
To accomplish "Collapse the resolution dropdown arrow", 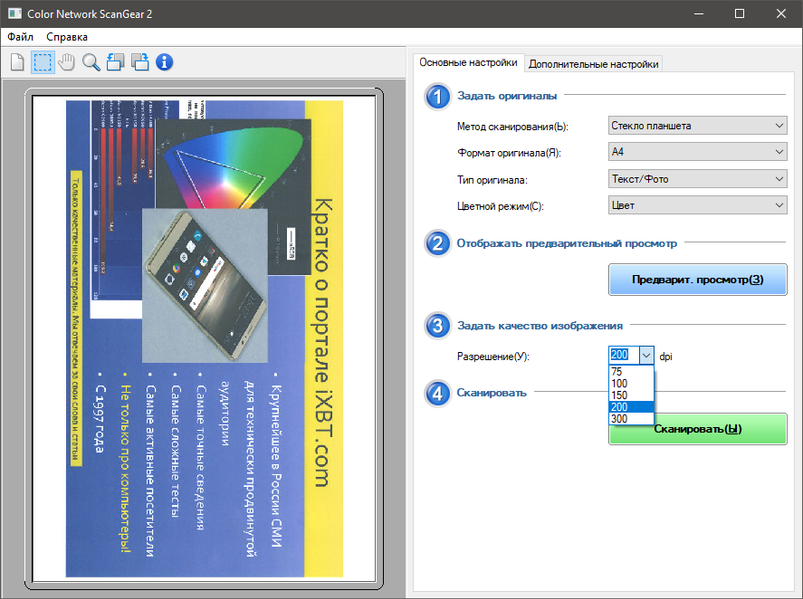I will [646, 355].
